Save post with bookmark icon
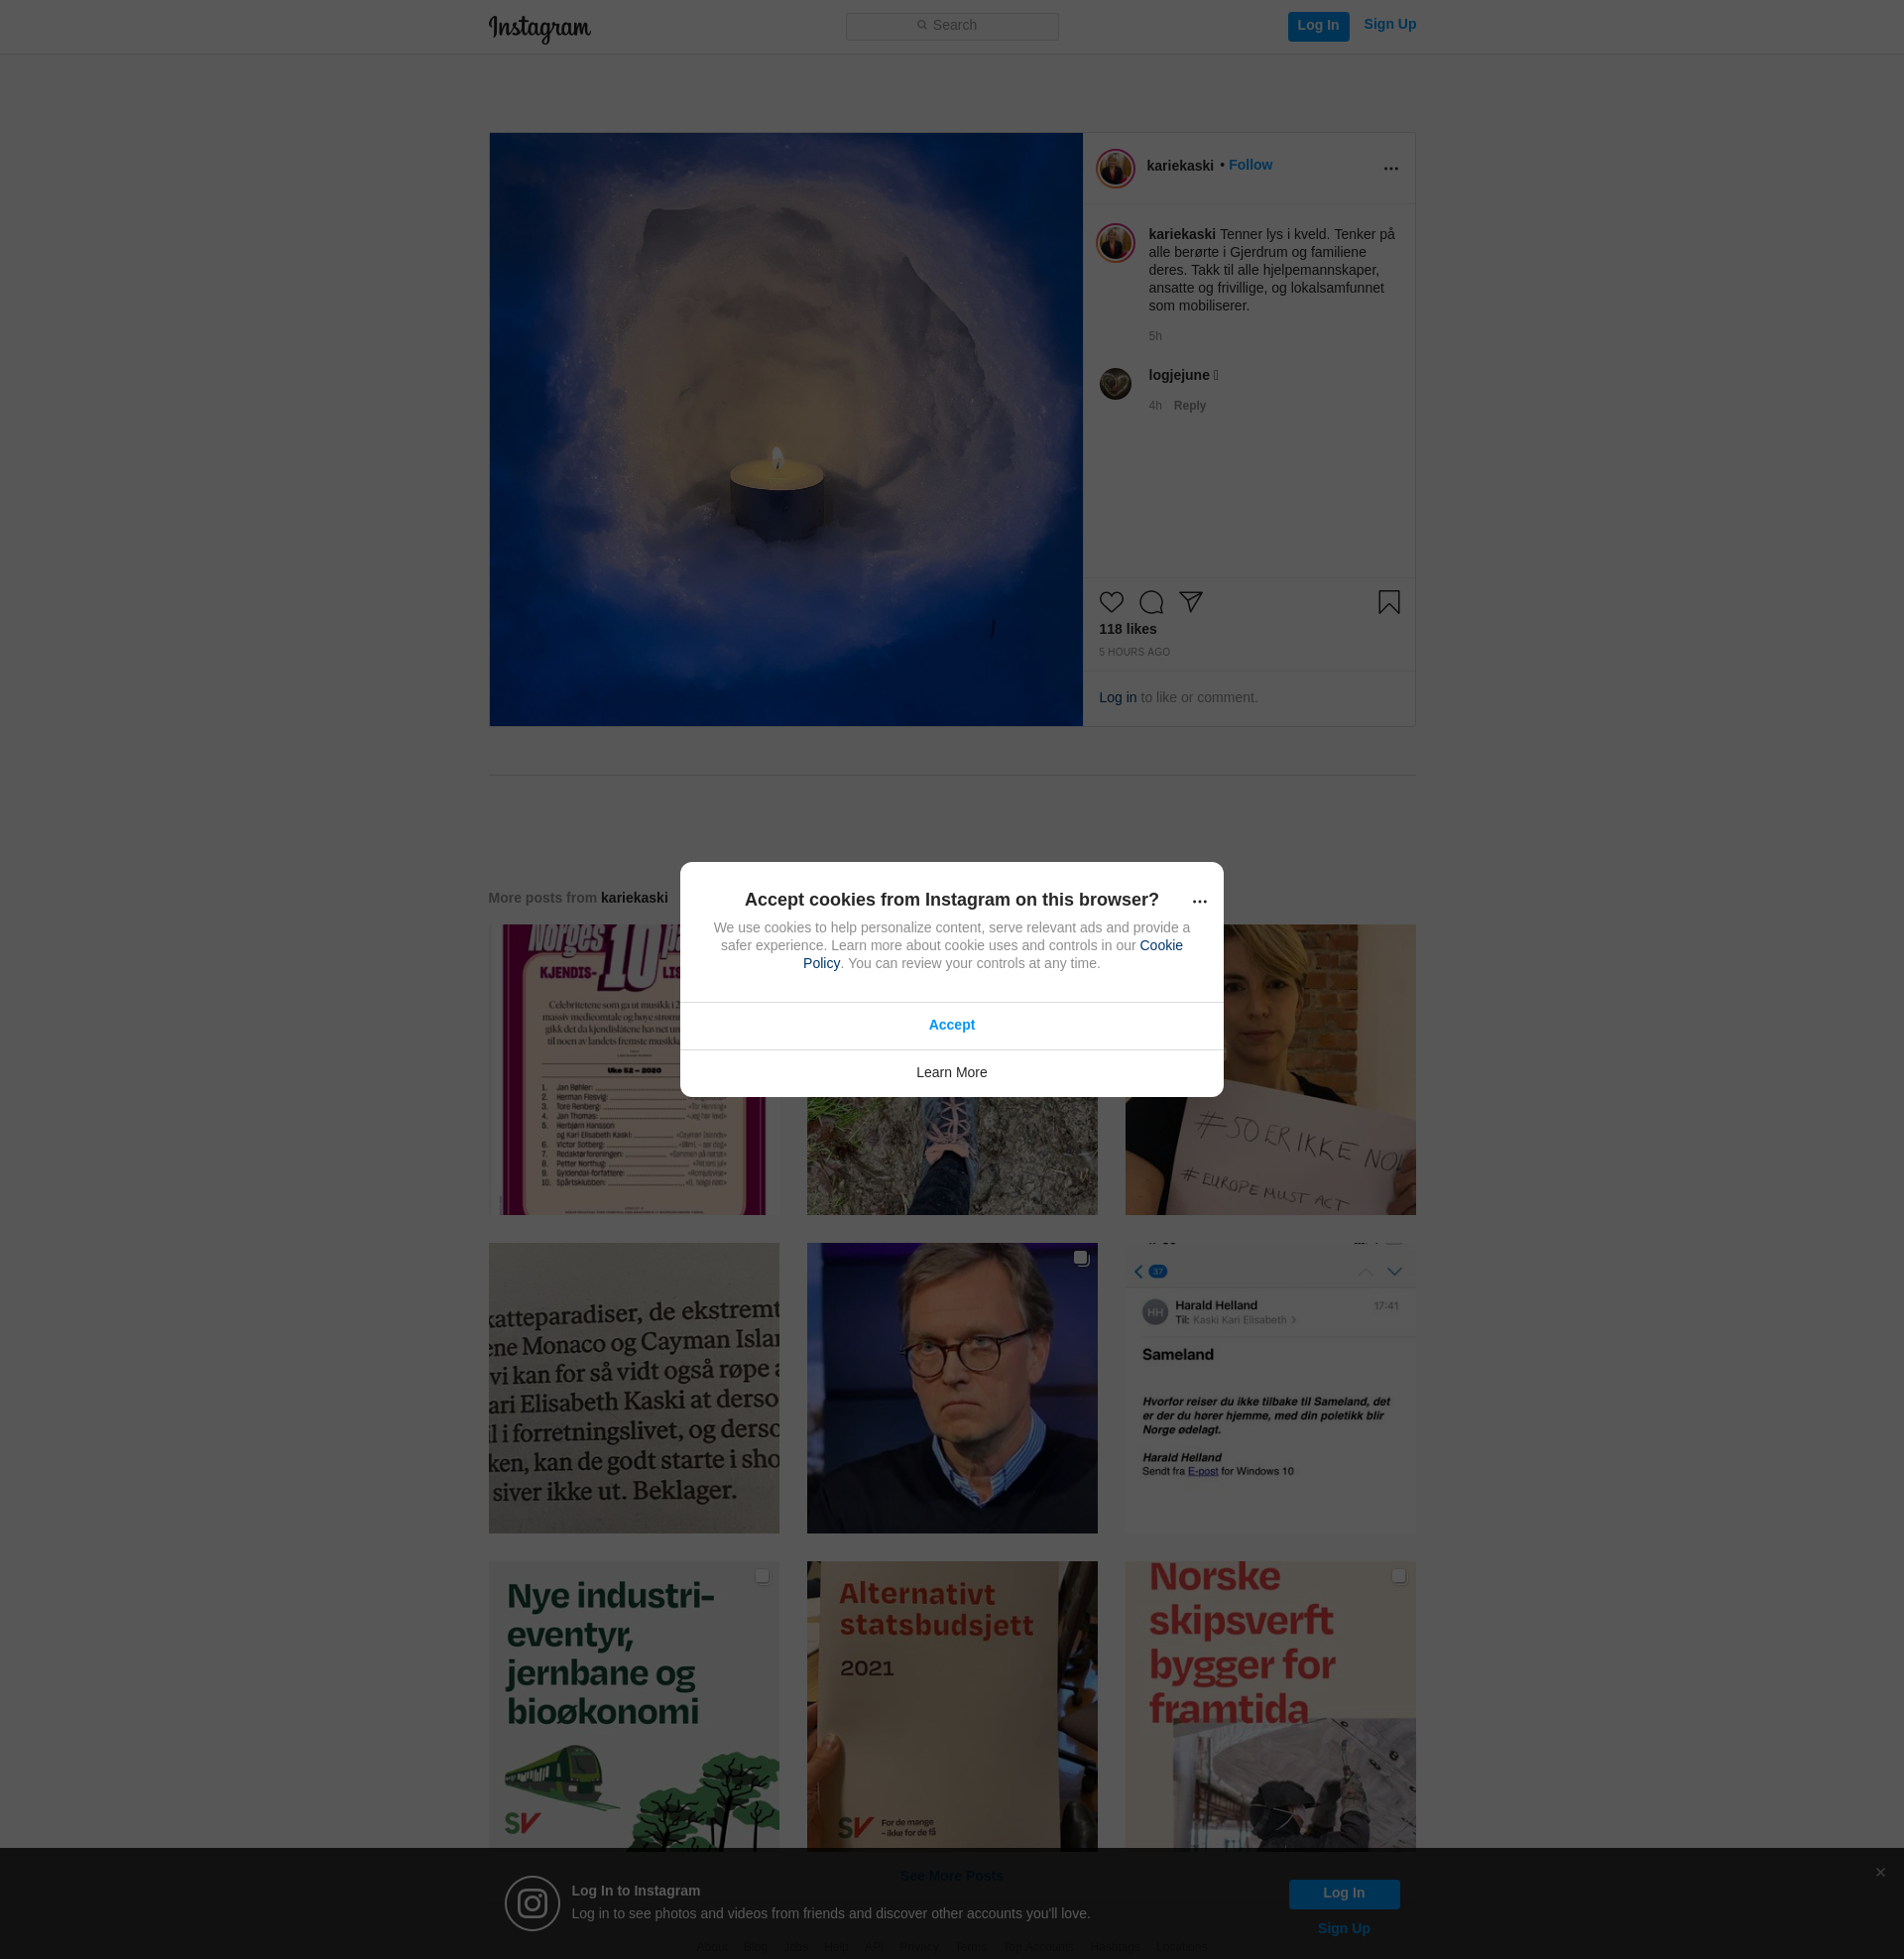 tap(1388, 602)
